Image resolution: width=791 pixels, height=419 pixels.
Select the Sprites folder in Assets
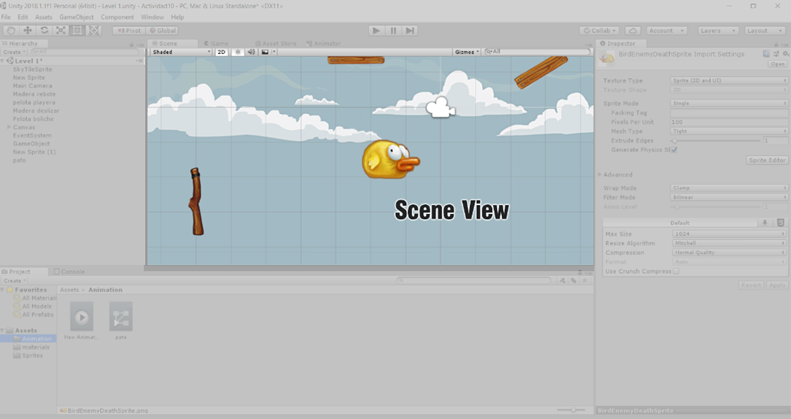click(32, 355)
